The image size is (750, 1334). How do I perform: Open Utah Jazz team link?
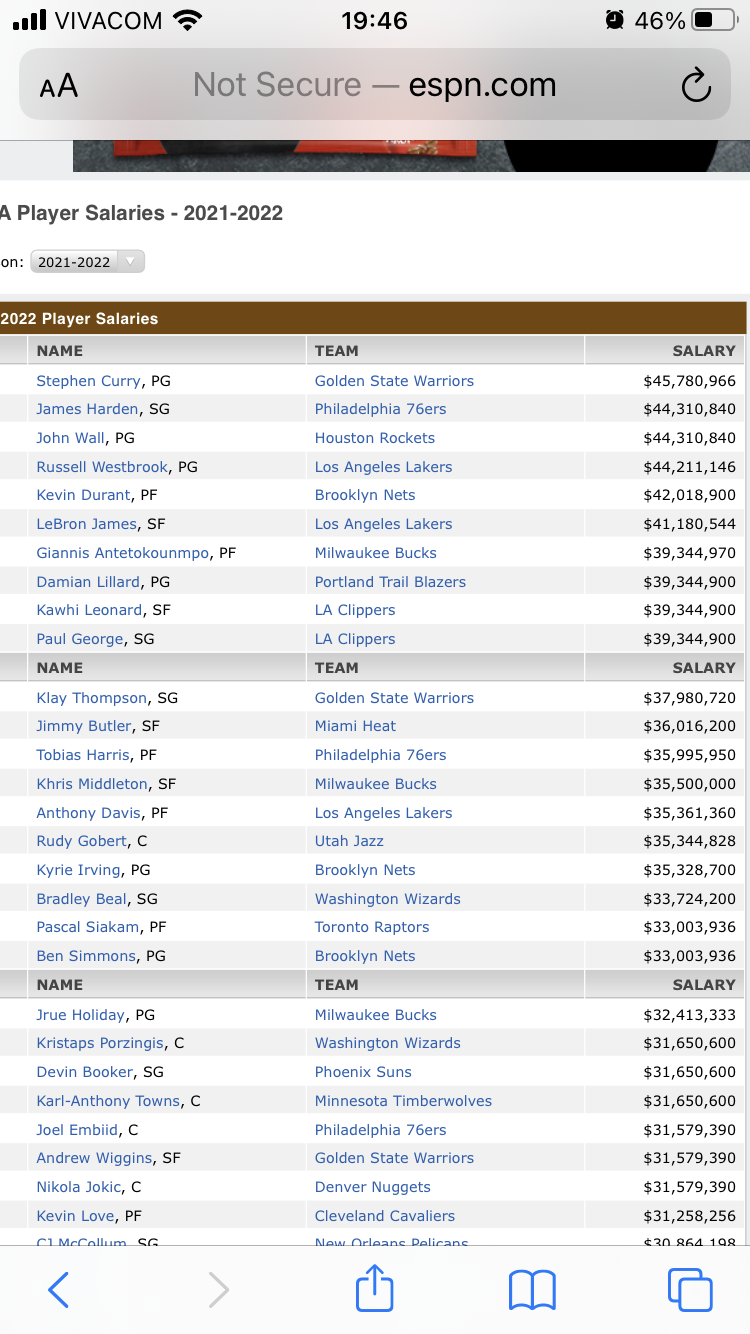click(x=349, y=841)
